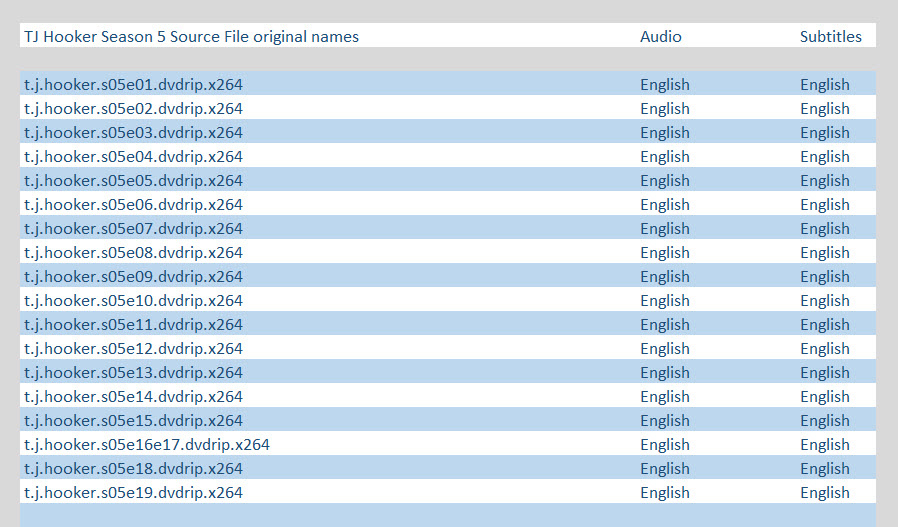
Task: Select file name t.j.hooker.s05e11.dvdrip.x264
Action: [x=133, y=325]
